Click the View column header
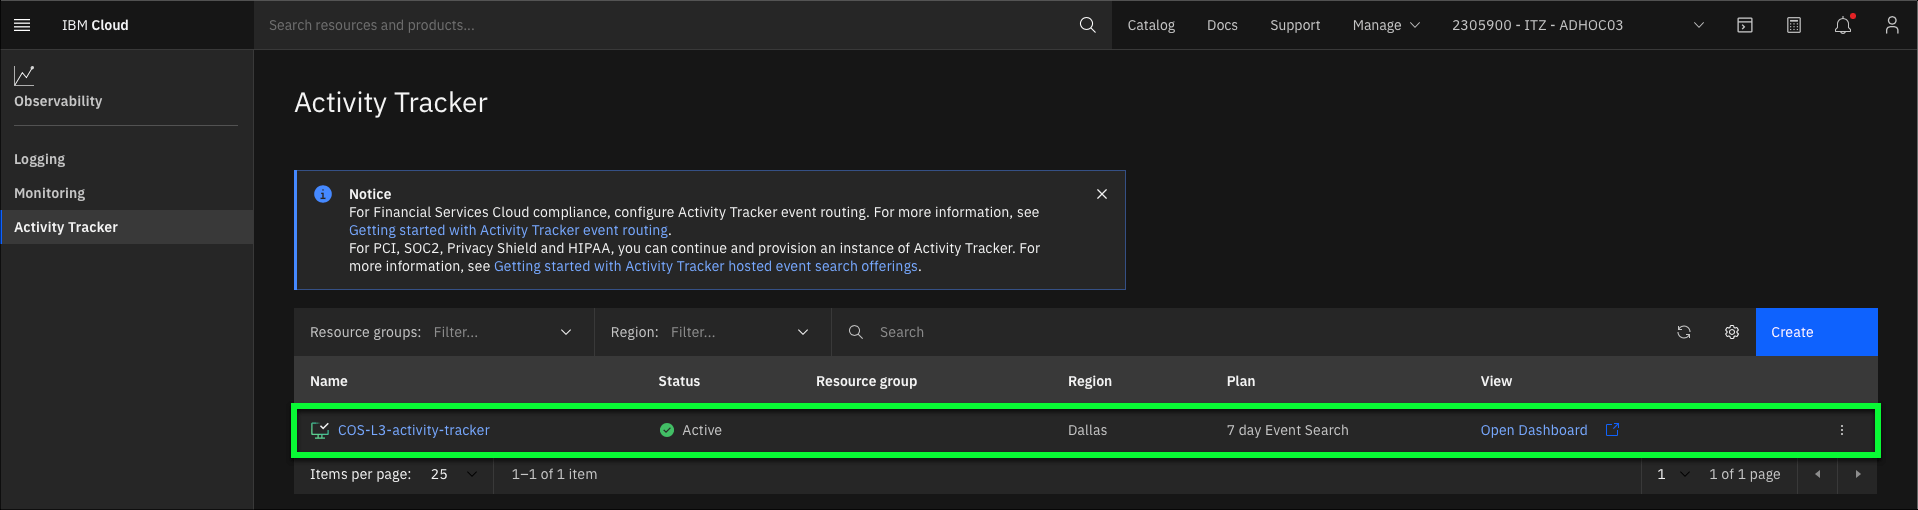This screenshot has height=510, width=1918. 1496,381
